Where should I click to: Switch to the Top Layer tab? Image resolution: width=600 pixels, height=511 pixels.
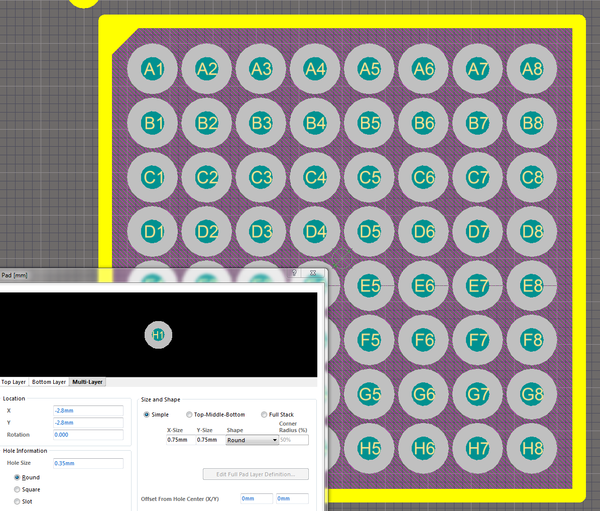pyautogui.click(x=14, y=382)
